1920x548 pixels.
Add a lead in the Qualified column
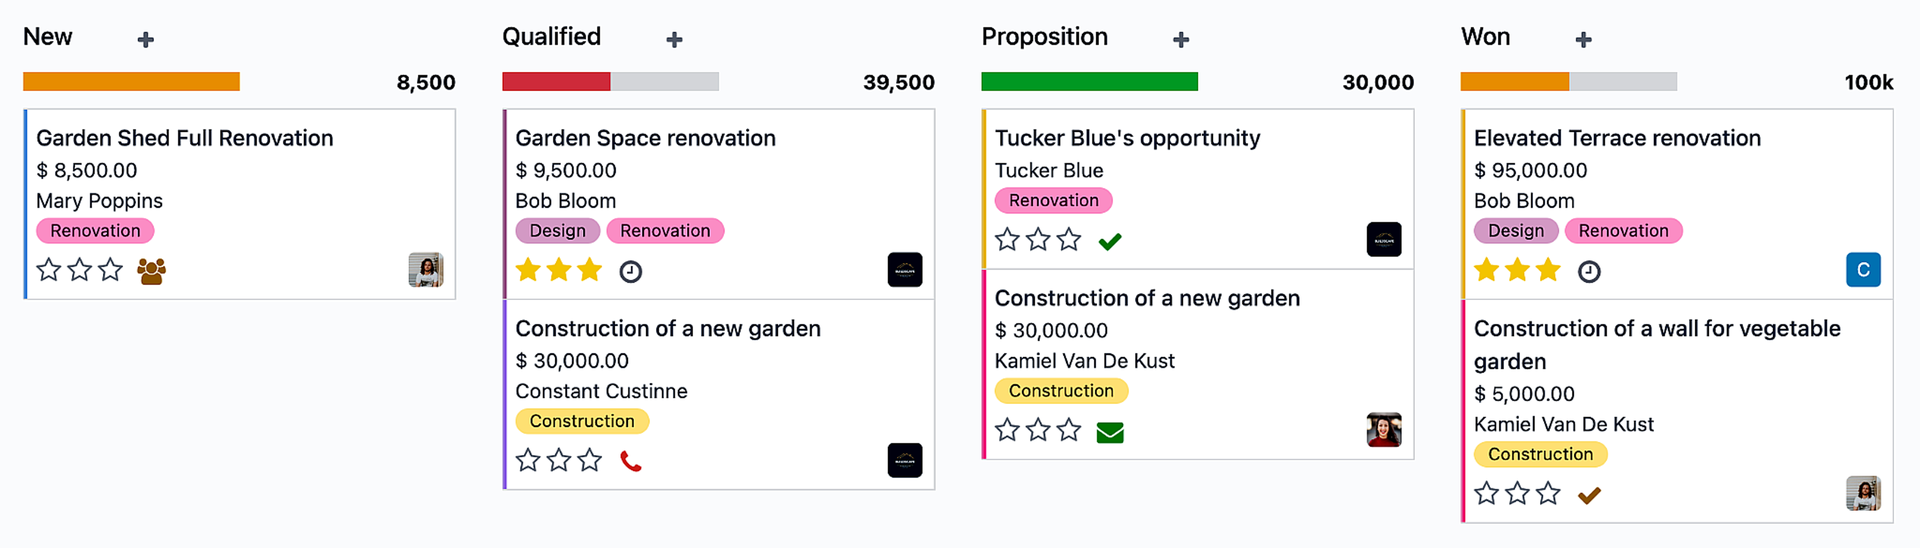click(675, 40)
